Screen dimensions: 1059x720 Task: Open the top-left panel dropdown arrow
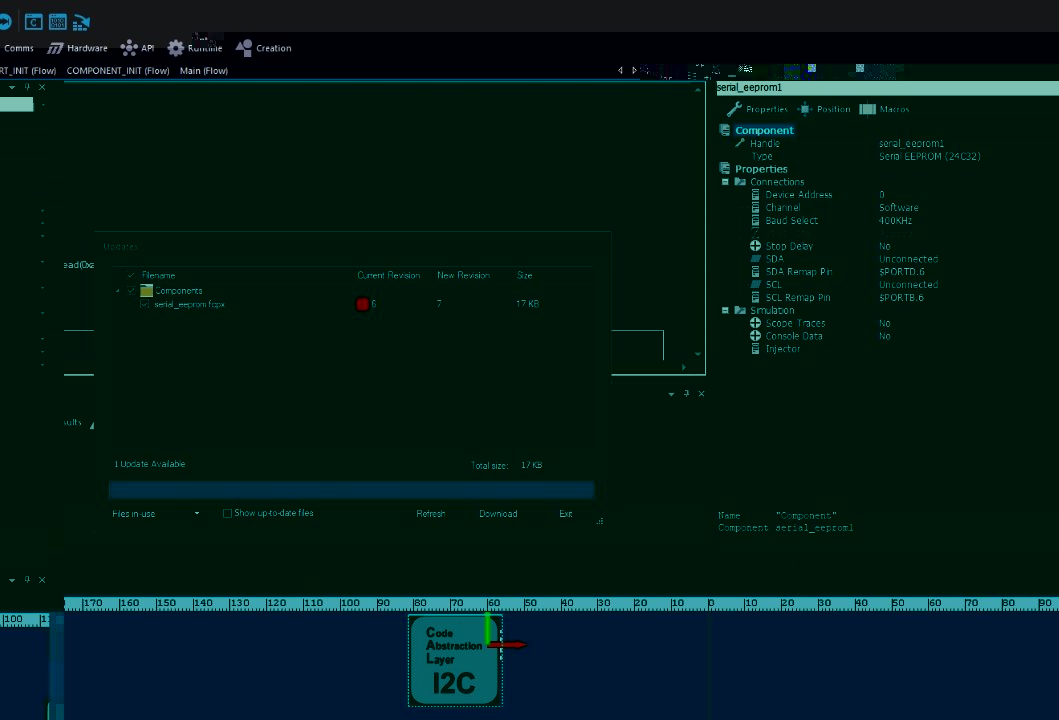(12, 87)
